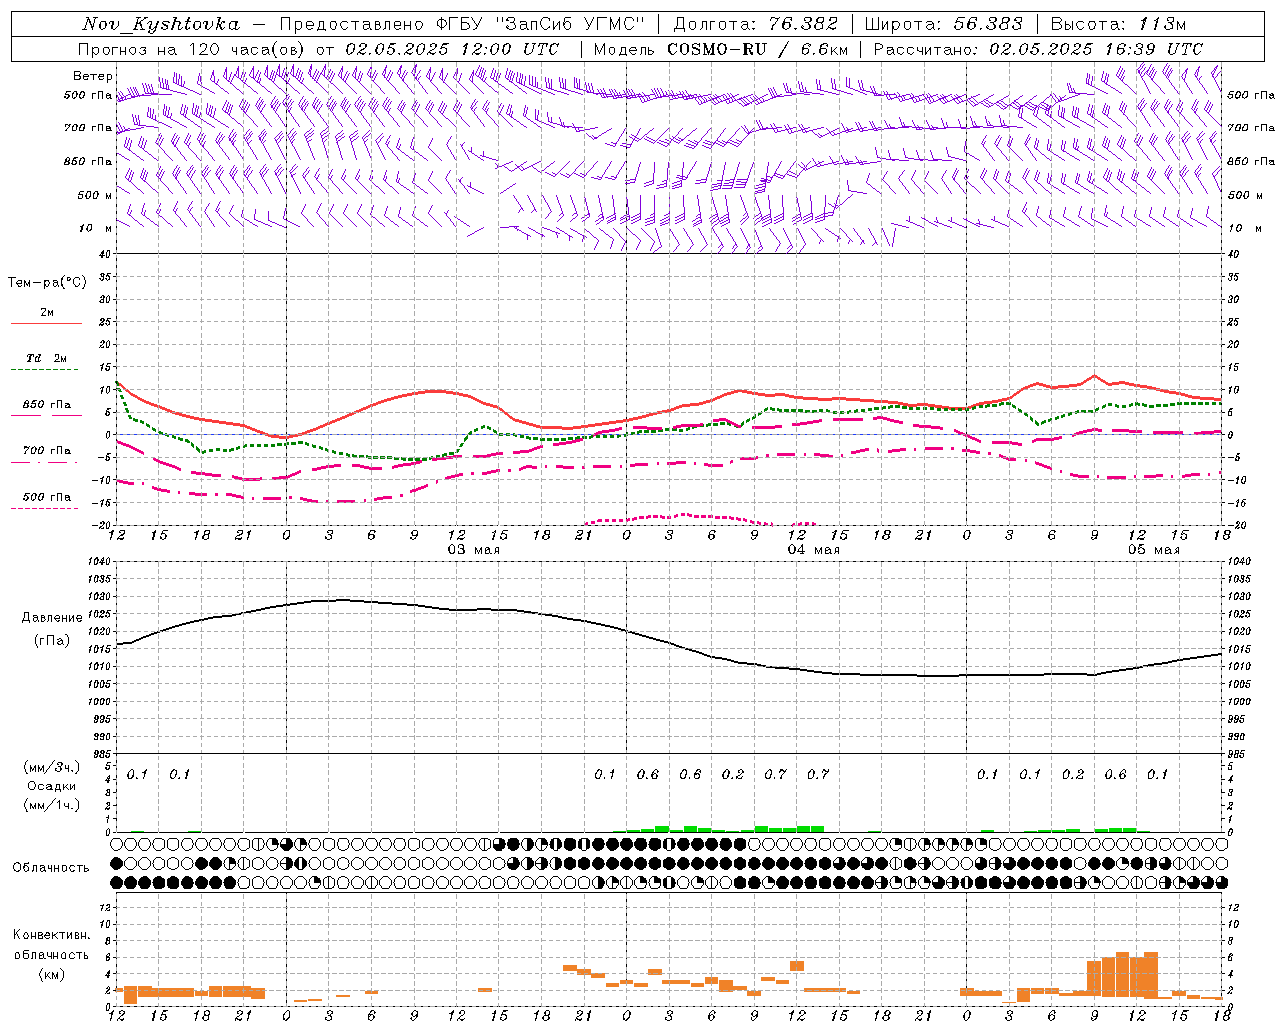
Task: Select the 'Предоставлено ФГБУ ЗапСиб УГМС' text
Action: point(463,24)
